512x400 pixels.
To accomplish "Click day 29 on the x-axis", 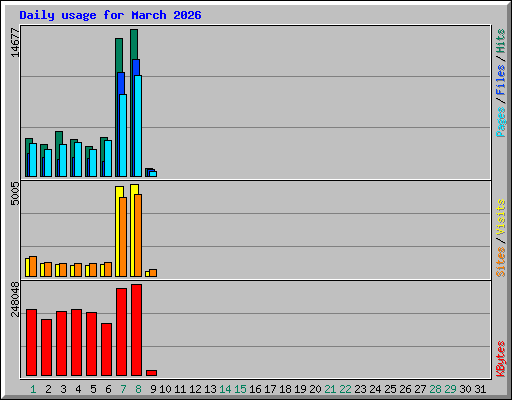I will pyautogui.click(x=450, y=389).
